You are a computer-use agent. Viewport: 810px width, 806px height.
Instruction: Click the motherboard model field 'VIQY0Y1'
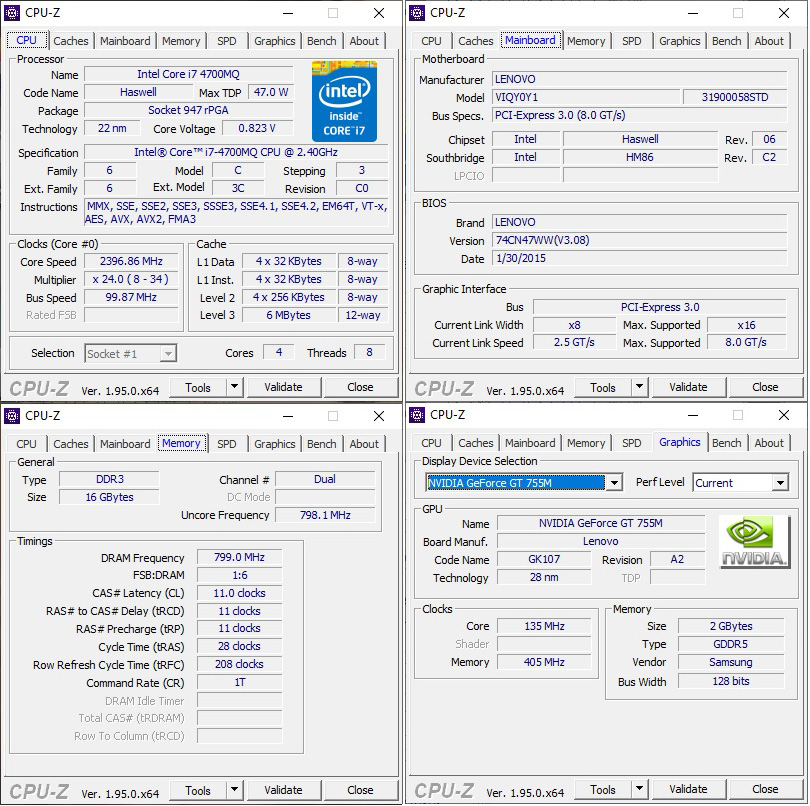click(x=586, y=97)
